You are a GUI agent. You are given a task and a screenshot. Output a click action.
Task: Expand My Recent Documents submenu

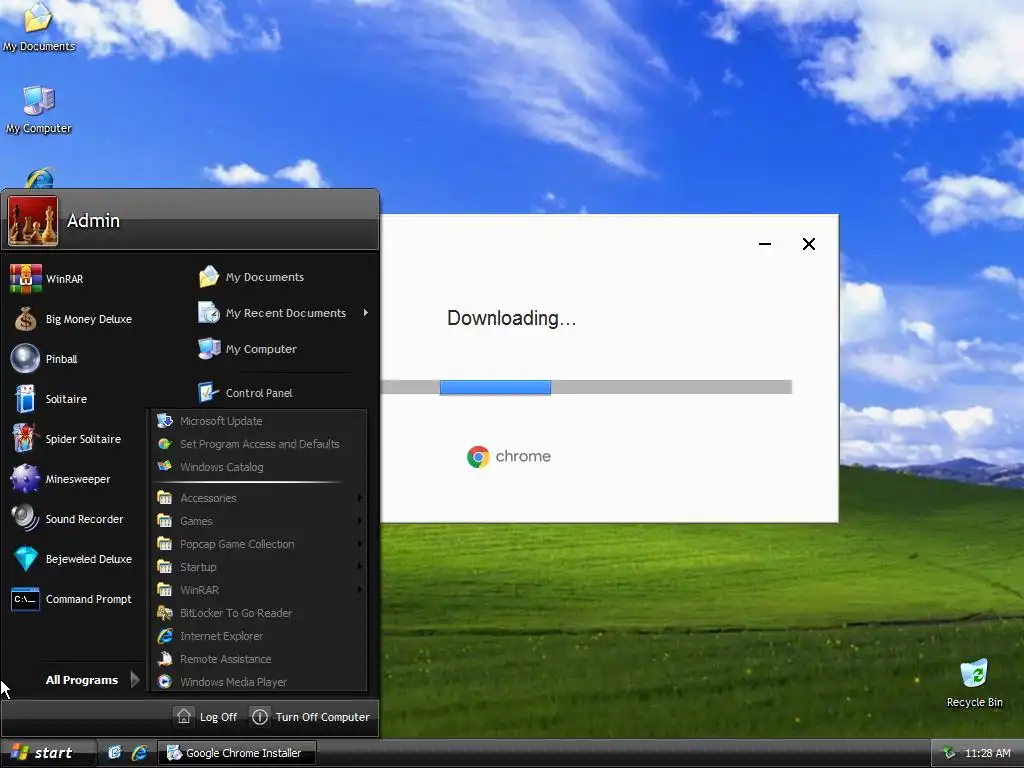click(283, 313)
